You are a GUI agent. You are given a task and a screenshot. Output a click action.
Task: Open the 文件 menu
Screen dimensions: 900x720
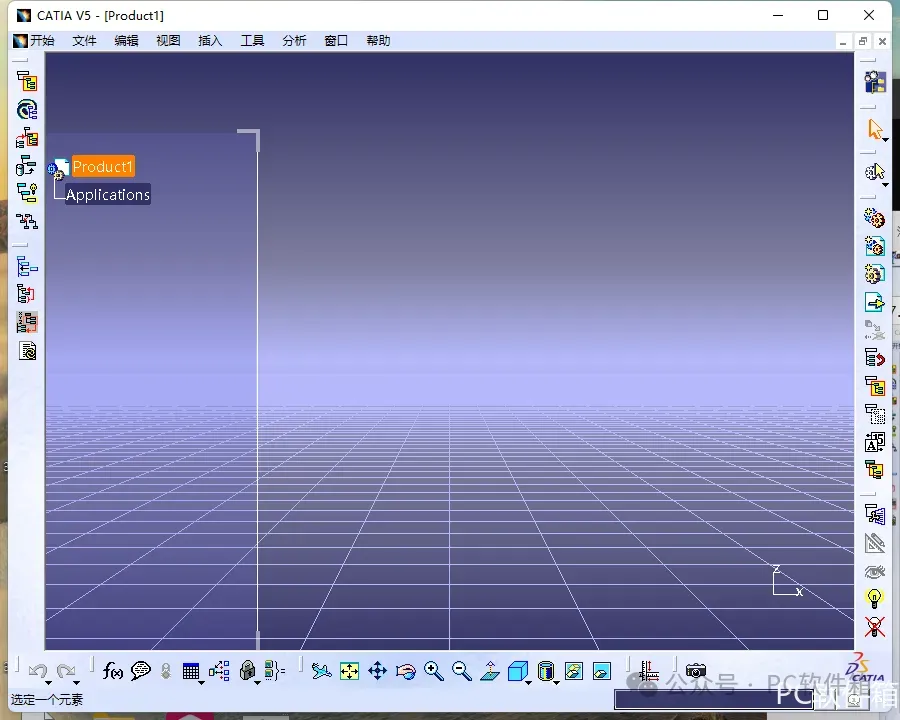click(x=84, y=41)
